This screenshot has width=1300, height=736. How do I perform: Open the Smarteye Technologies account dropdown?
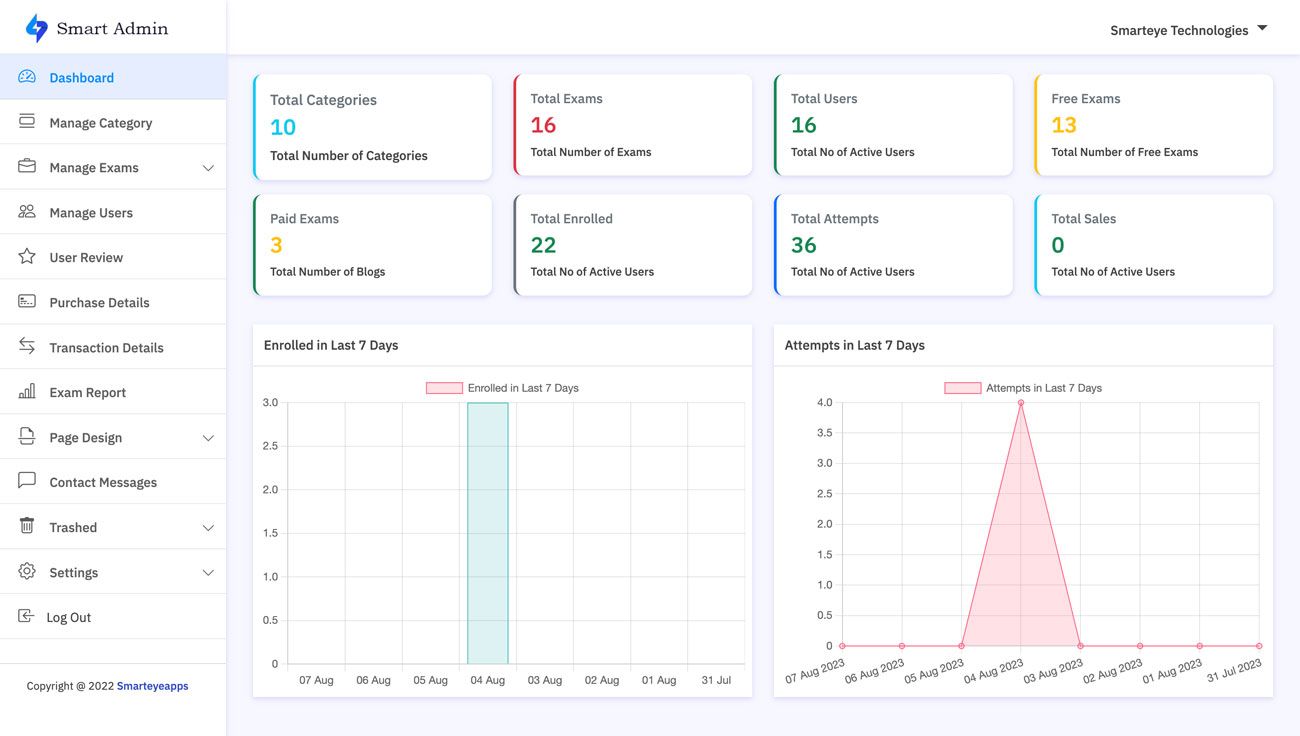pyautogui.click(x=1188, y=30)
